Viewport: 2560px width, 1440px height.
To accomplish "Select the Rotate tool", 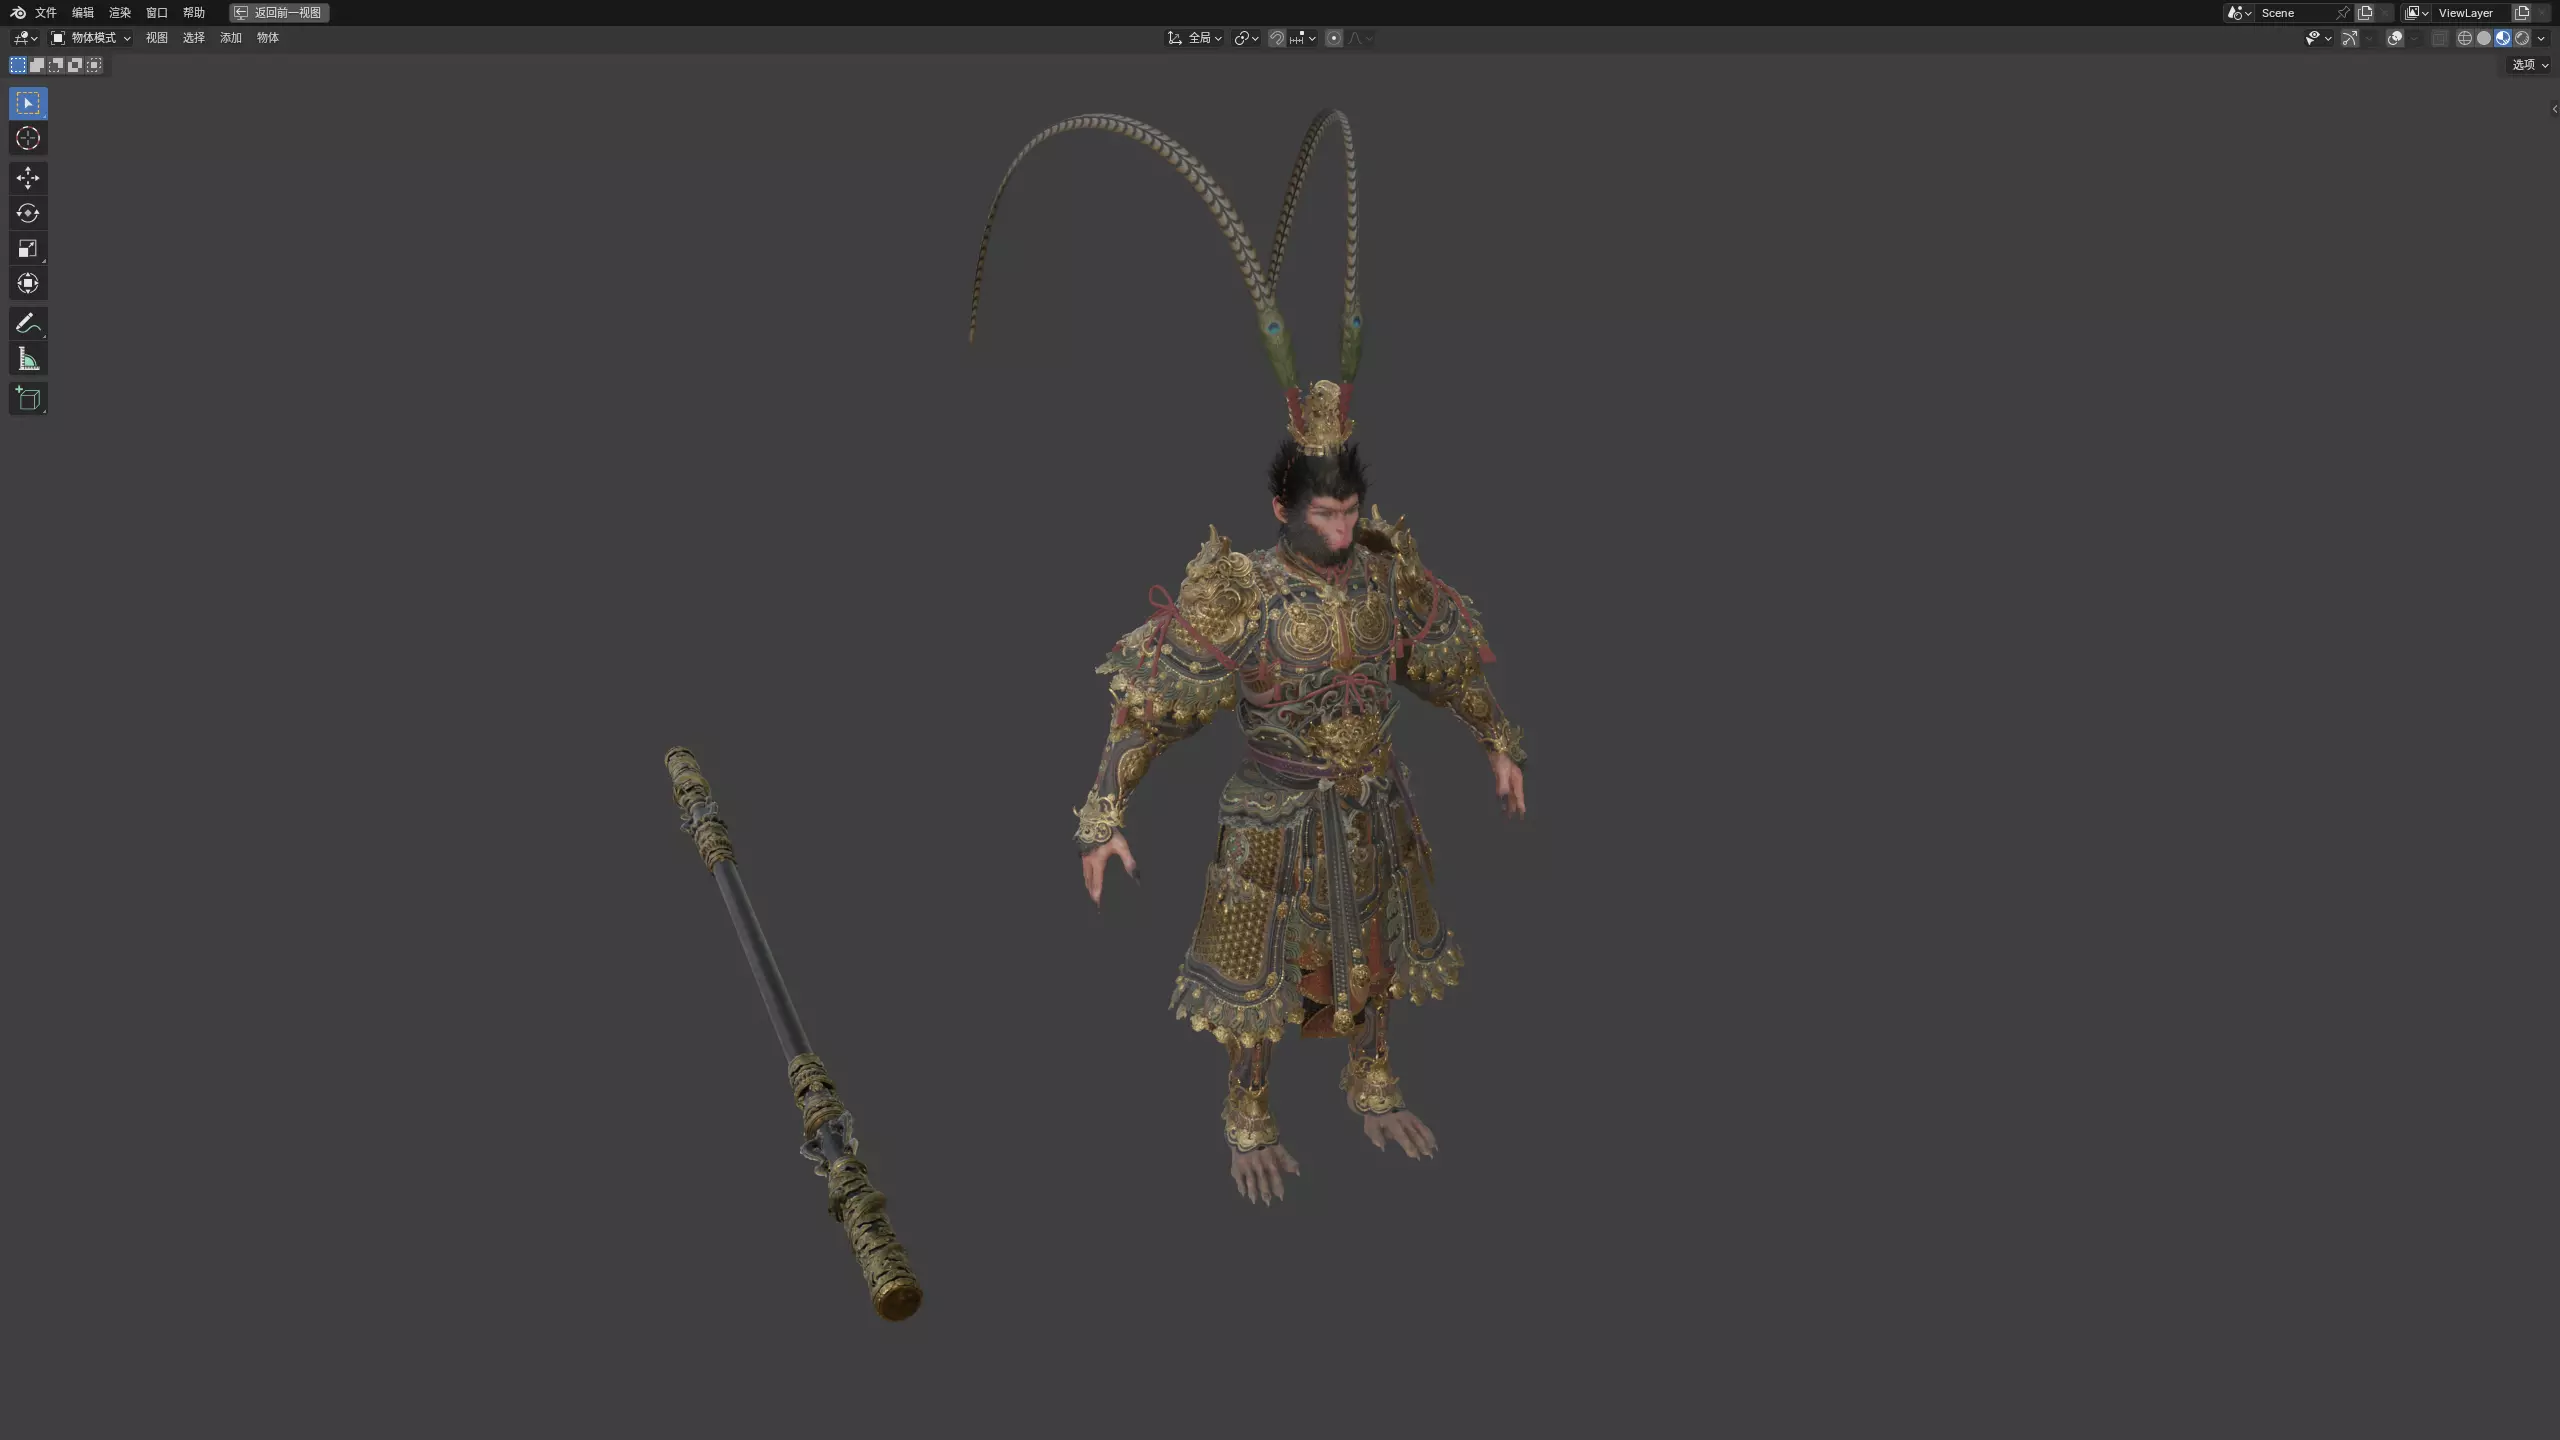I will coord(28,213).
